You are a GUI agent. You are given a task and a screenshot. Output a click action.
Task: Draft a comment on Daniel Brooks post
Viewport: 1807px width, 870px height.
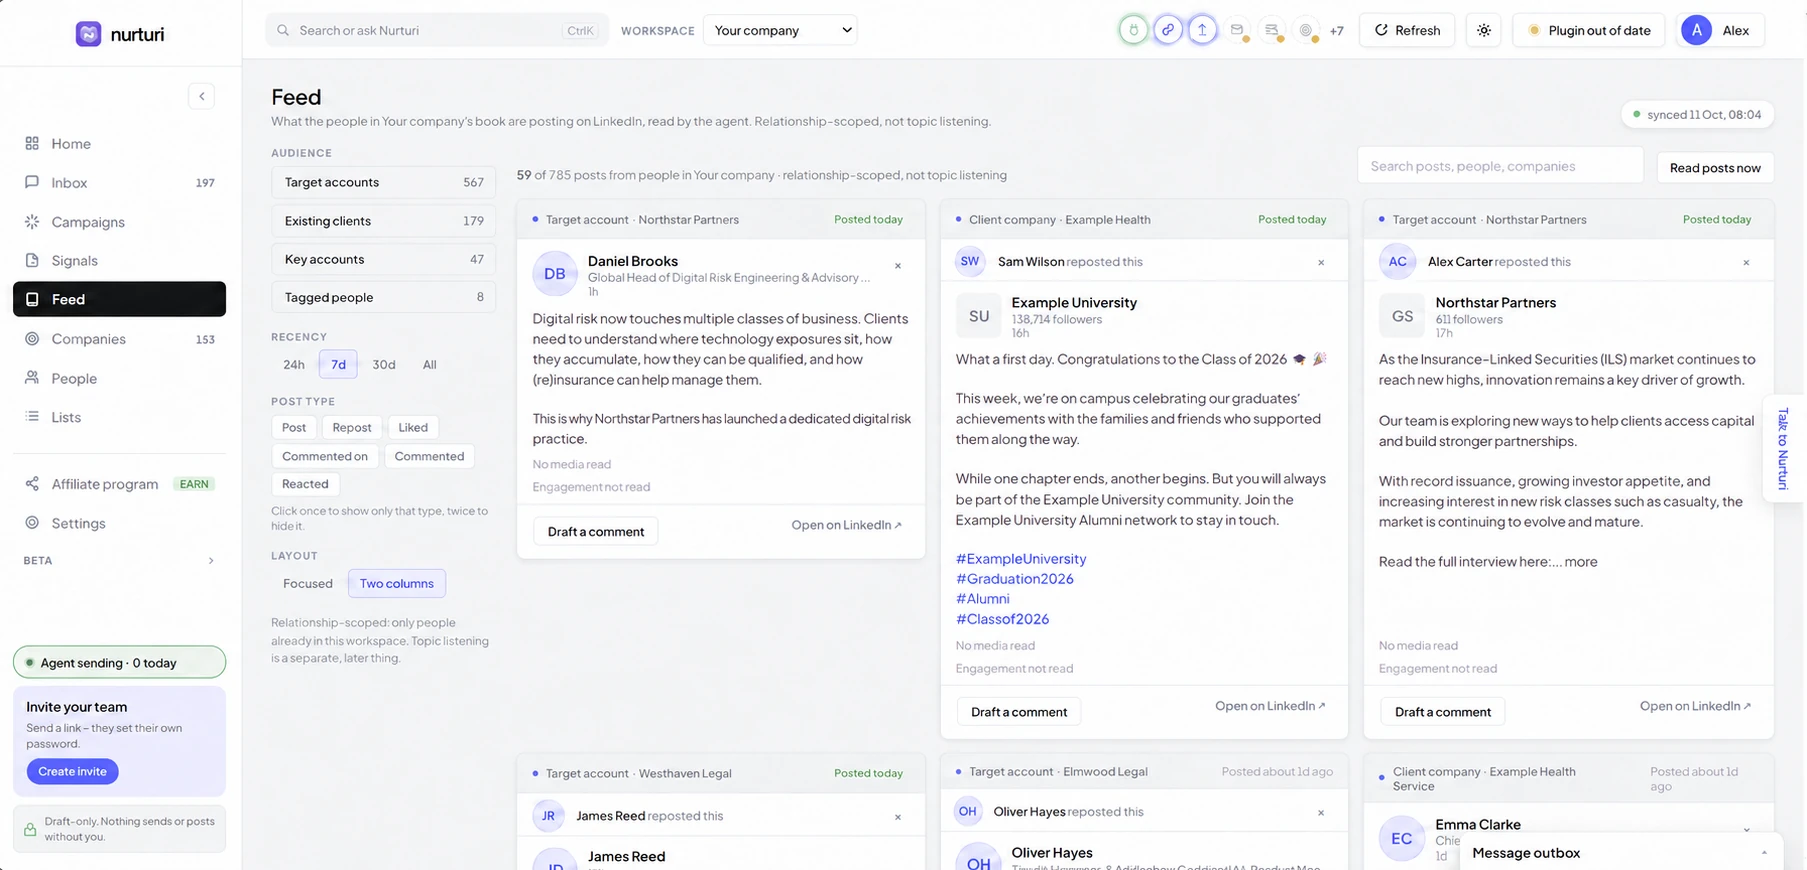pyautogui.click(x=596, y=531)
